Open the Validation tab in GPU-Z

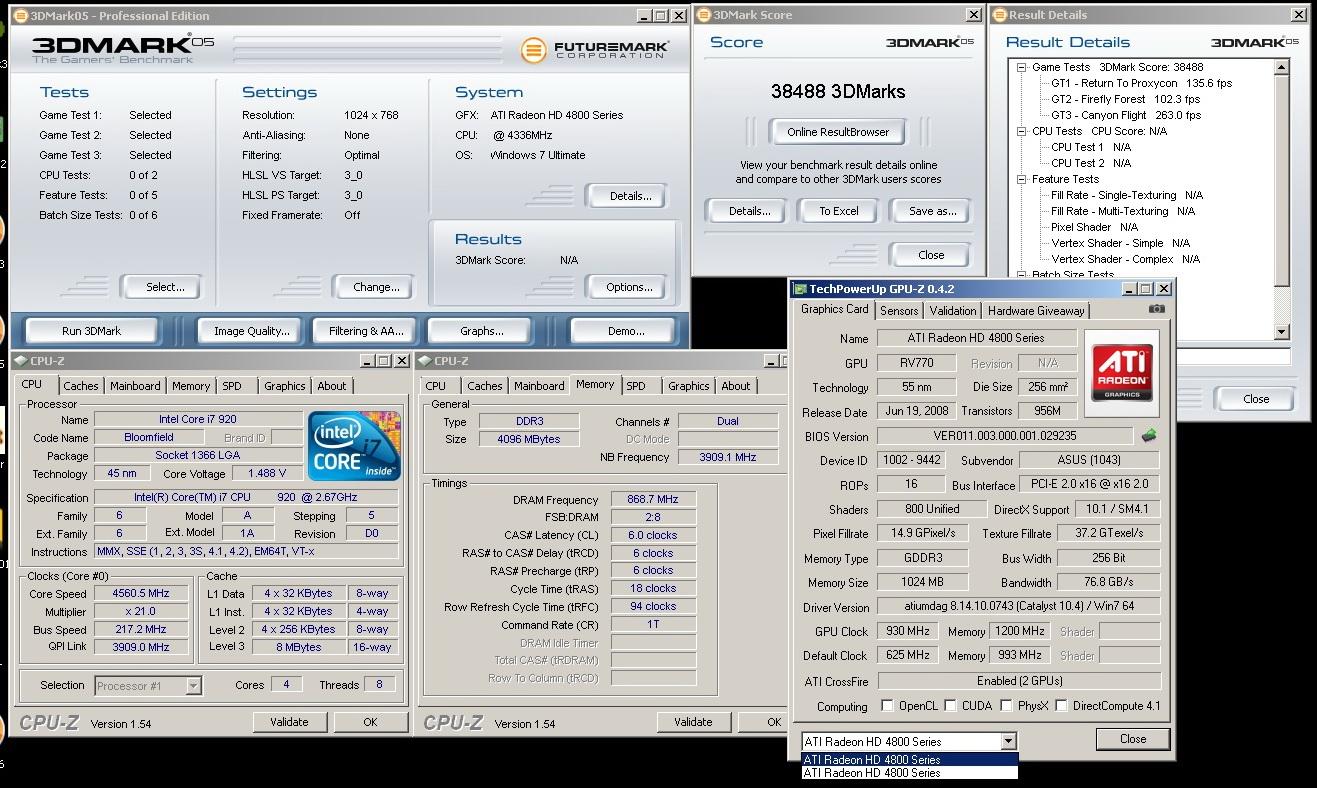[953, 311]
